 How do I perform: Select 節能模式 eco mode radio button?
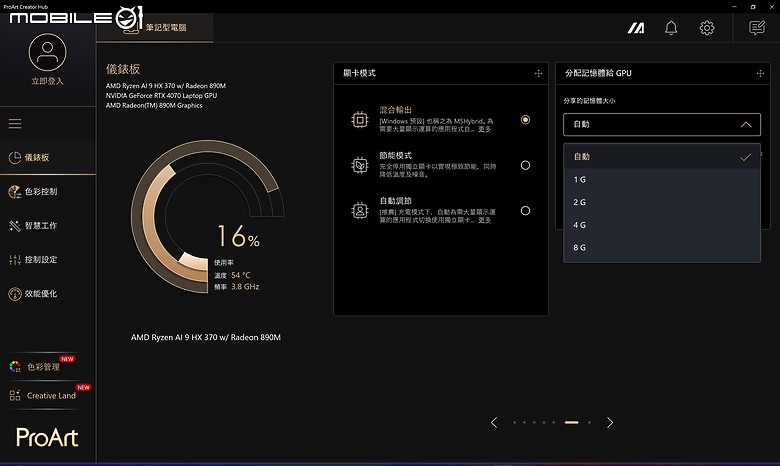525,165
